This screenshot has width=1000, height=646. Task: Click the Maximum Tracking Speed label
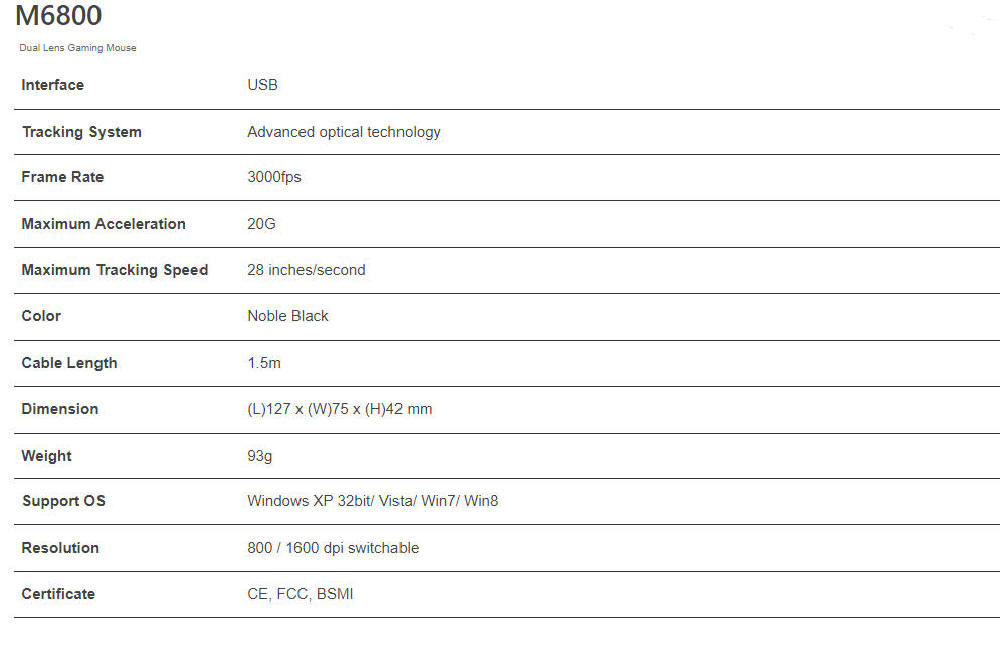click(x=115, y=270)
